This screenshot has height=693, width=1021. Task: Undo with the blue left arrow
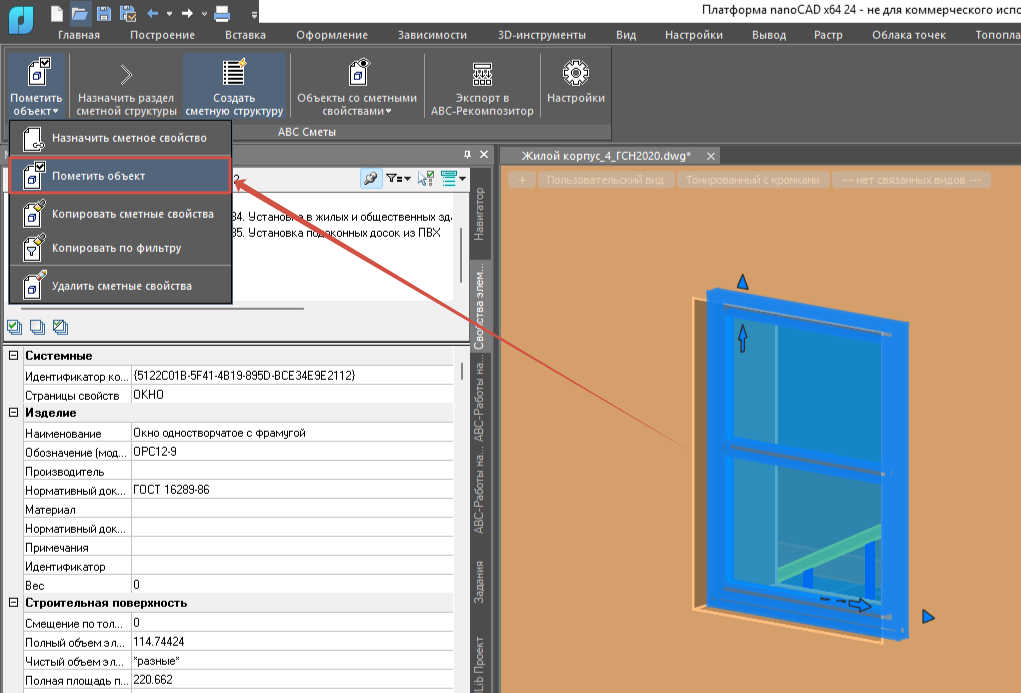[152, 13]
